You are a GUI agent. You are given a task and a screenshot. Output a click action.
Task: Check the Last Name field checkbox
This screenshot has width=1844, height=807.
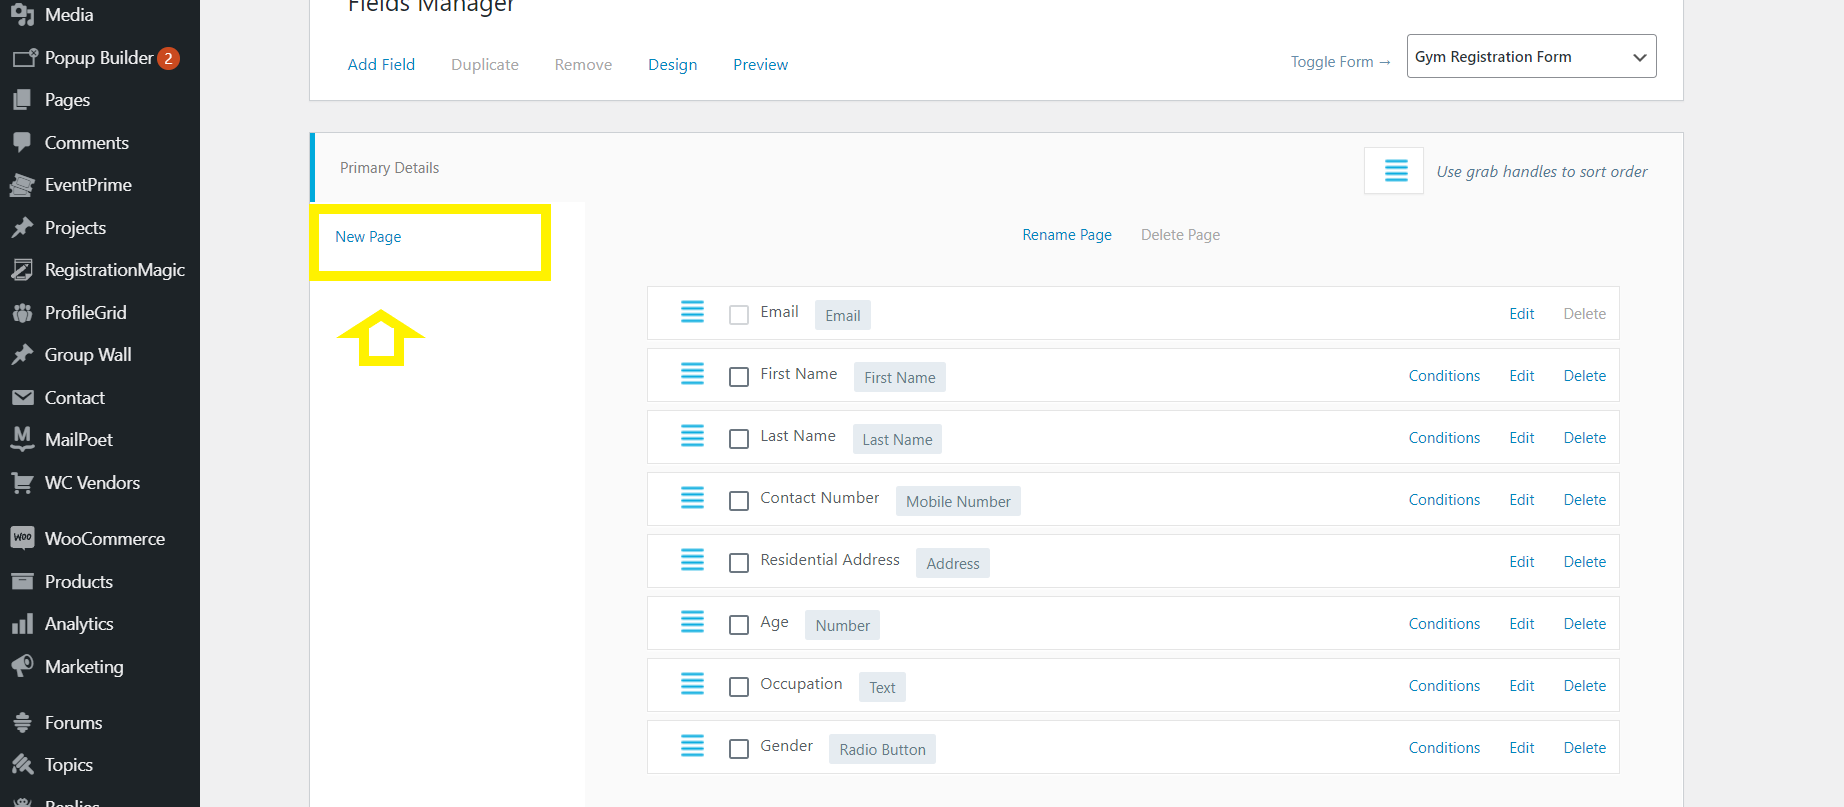pyautogui.click(x=739, y=439)
